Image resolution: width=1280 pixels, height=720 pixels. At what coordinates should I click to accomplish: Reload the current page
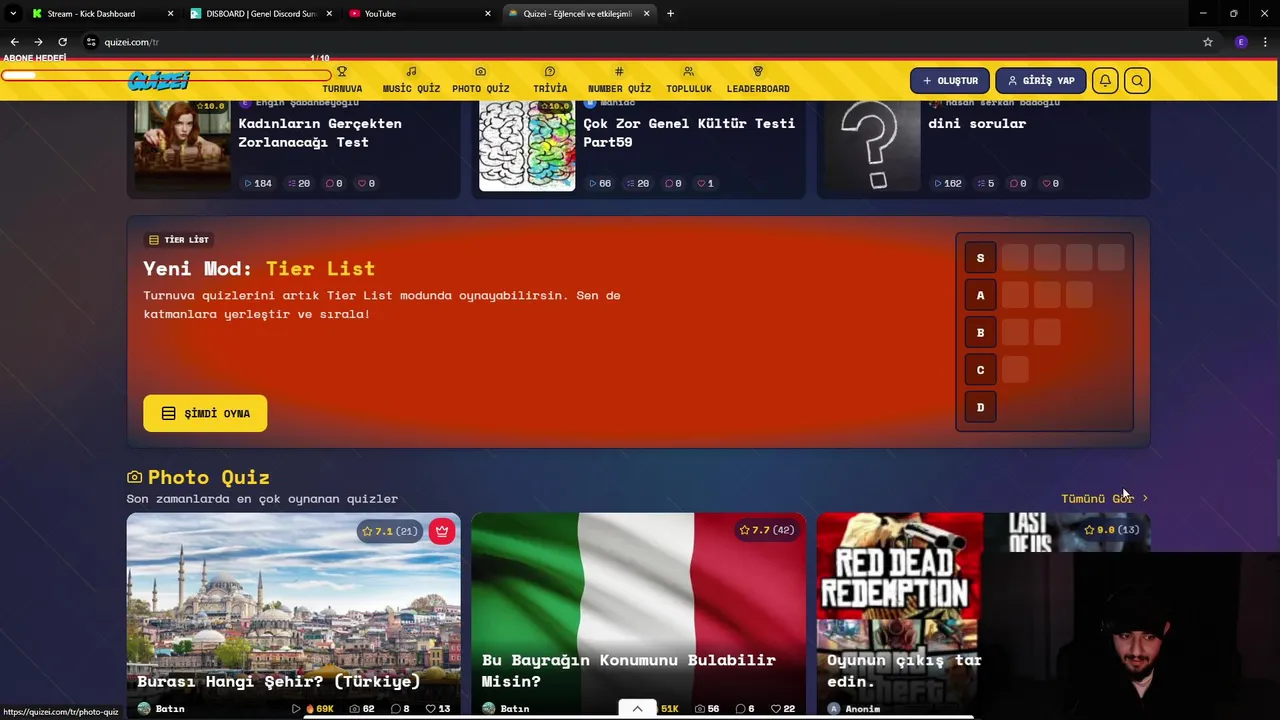pos(62,42)
